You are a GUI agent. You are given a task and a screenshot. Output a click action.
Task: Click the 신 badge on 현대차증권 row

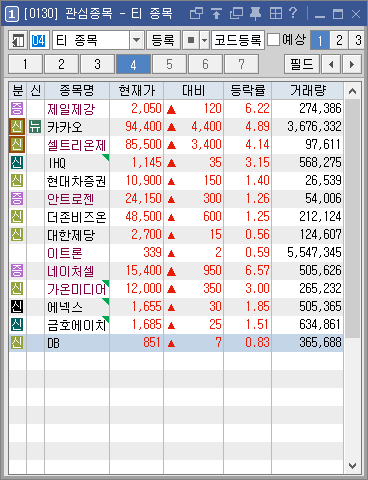[x=17, y=181]
